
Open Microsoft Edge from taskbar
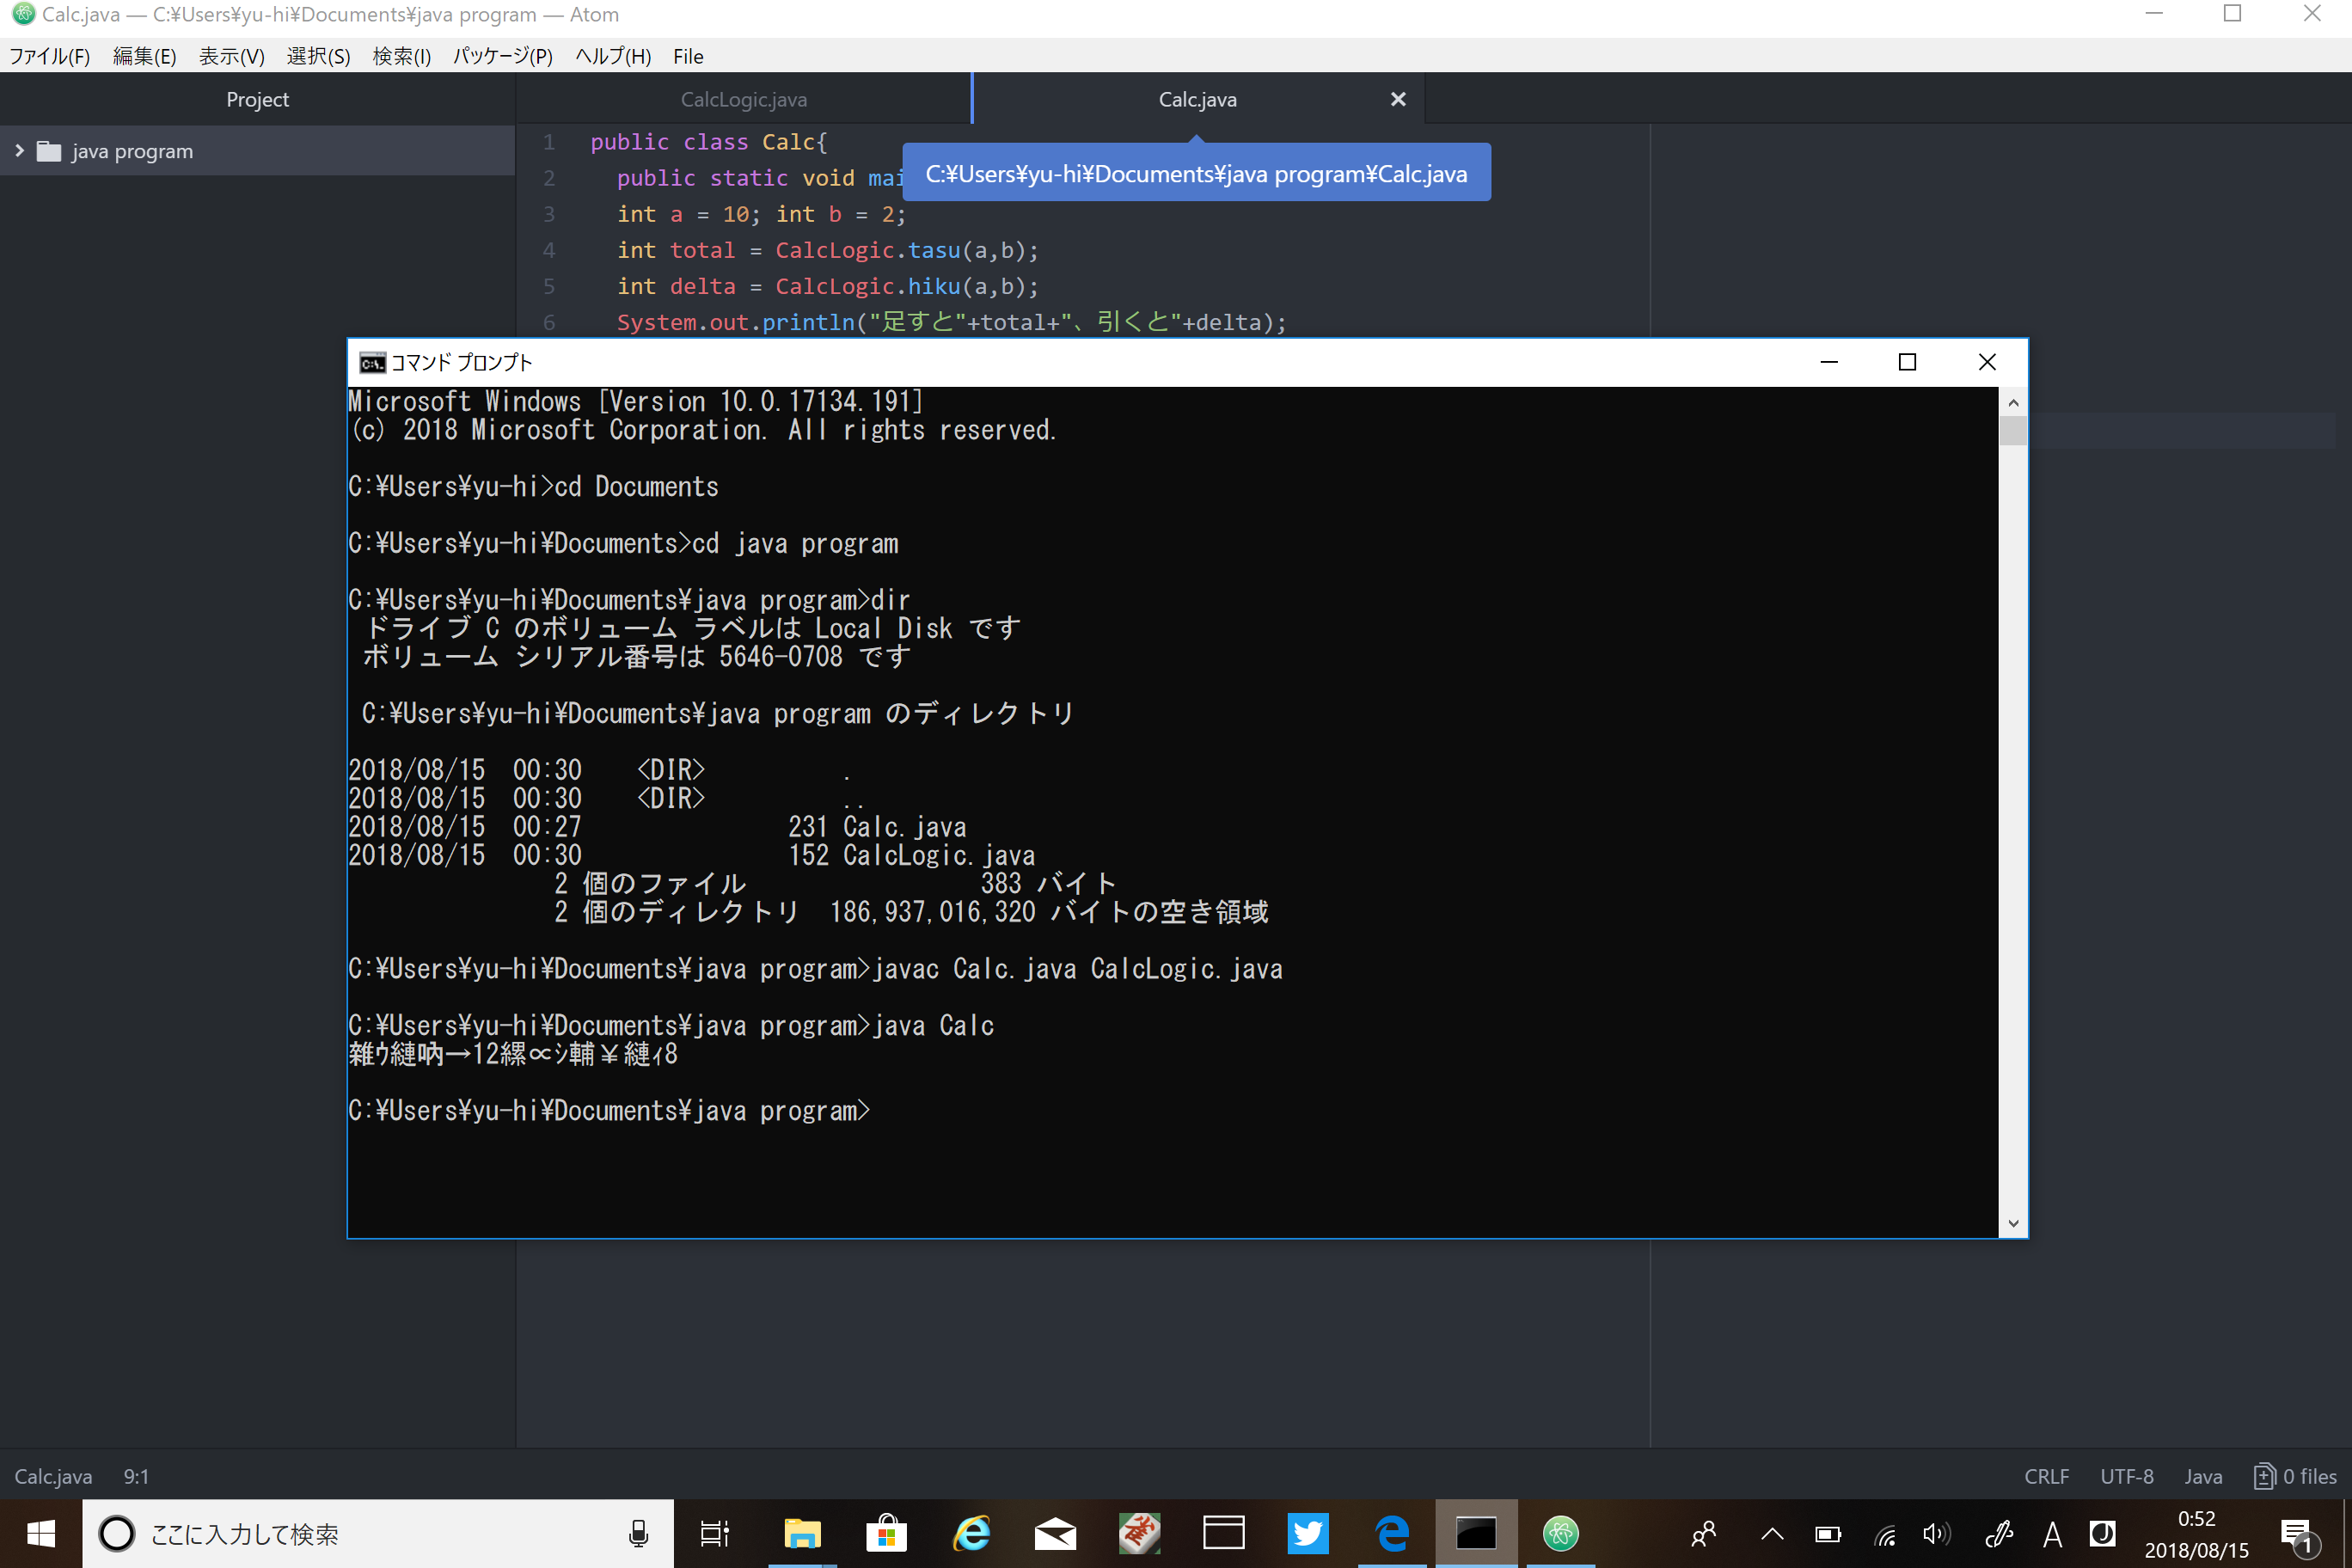point(1392,1533)
